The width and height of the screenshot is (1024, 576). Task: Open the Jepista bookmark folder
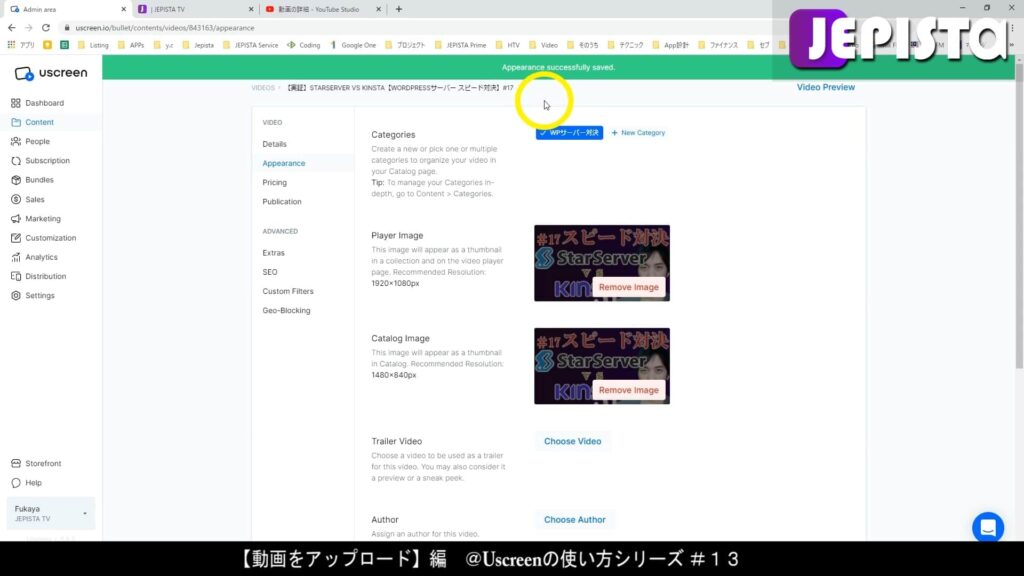pyautogui.click(x=198, y=45)
